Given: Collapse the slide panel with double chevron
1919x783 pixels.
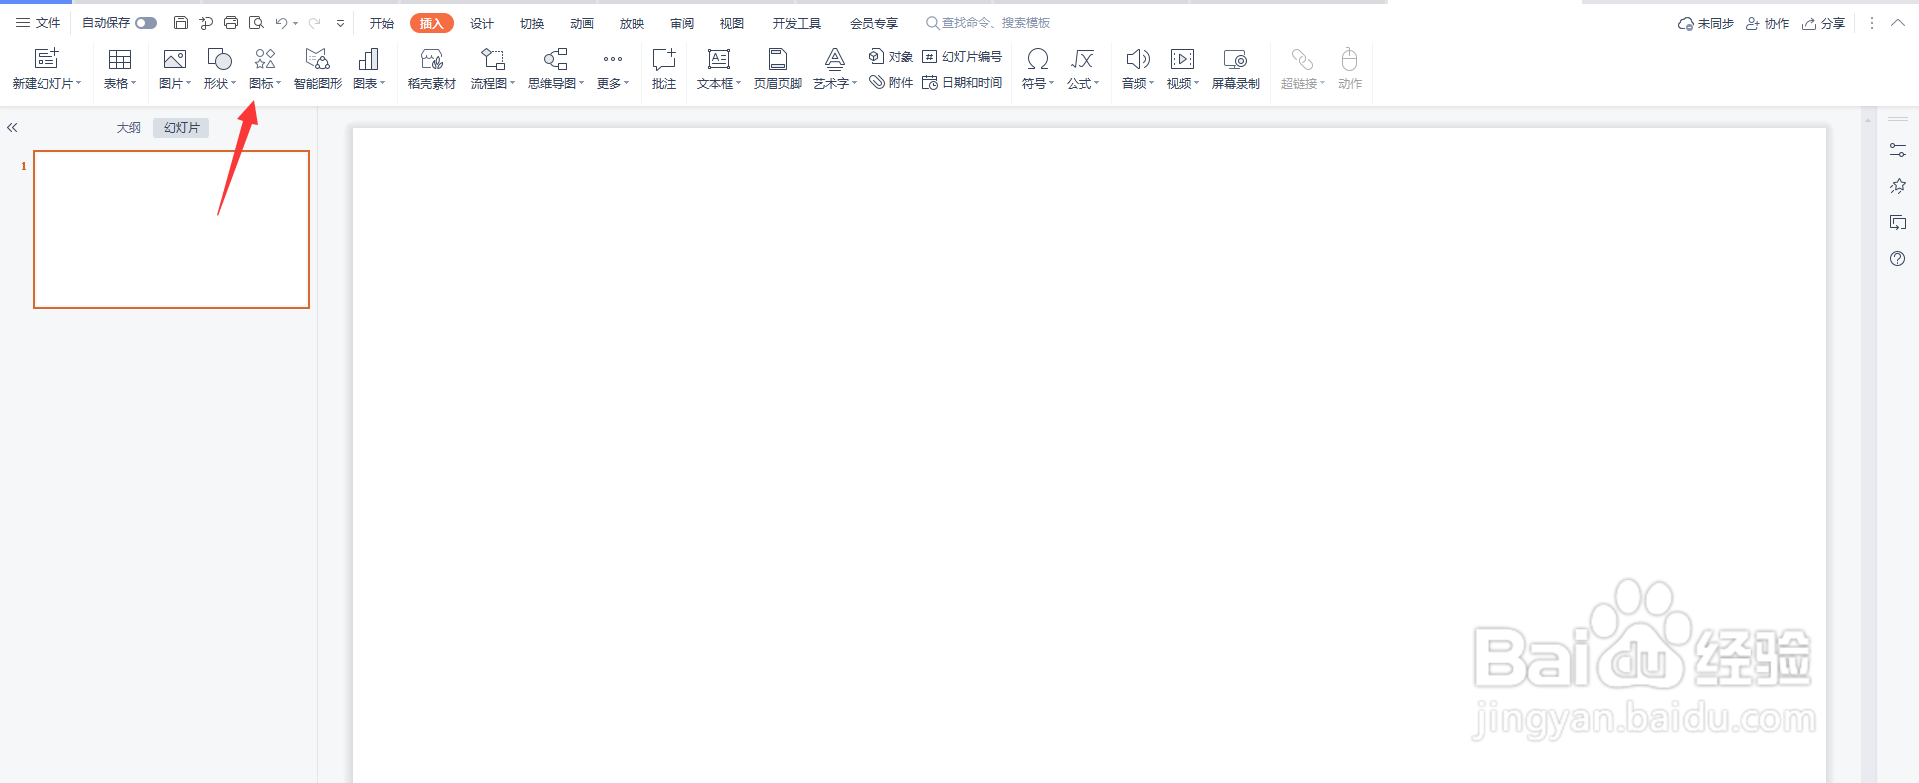Looking at the screenshot, I should (12, 128).
